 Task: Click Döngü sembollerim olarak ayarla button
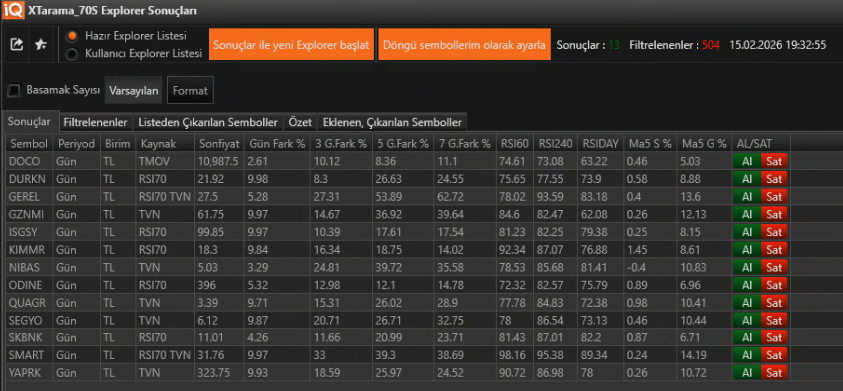(x=465, y=45)
